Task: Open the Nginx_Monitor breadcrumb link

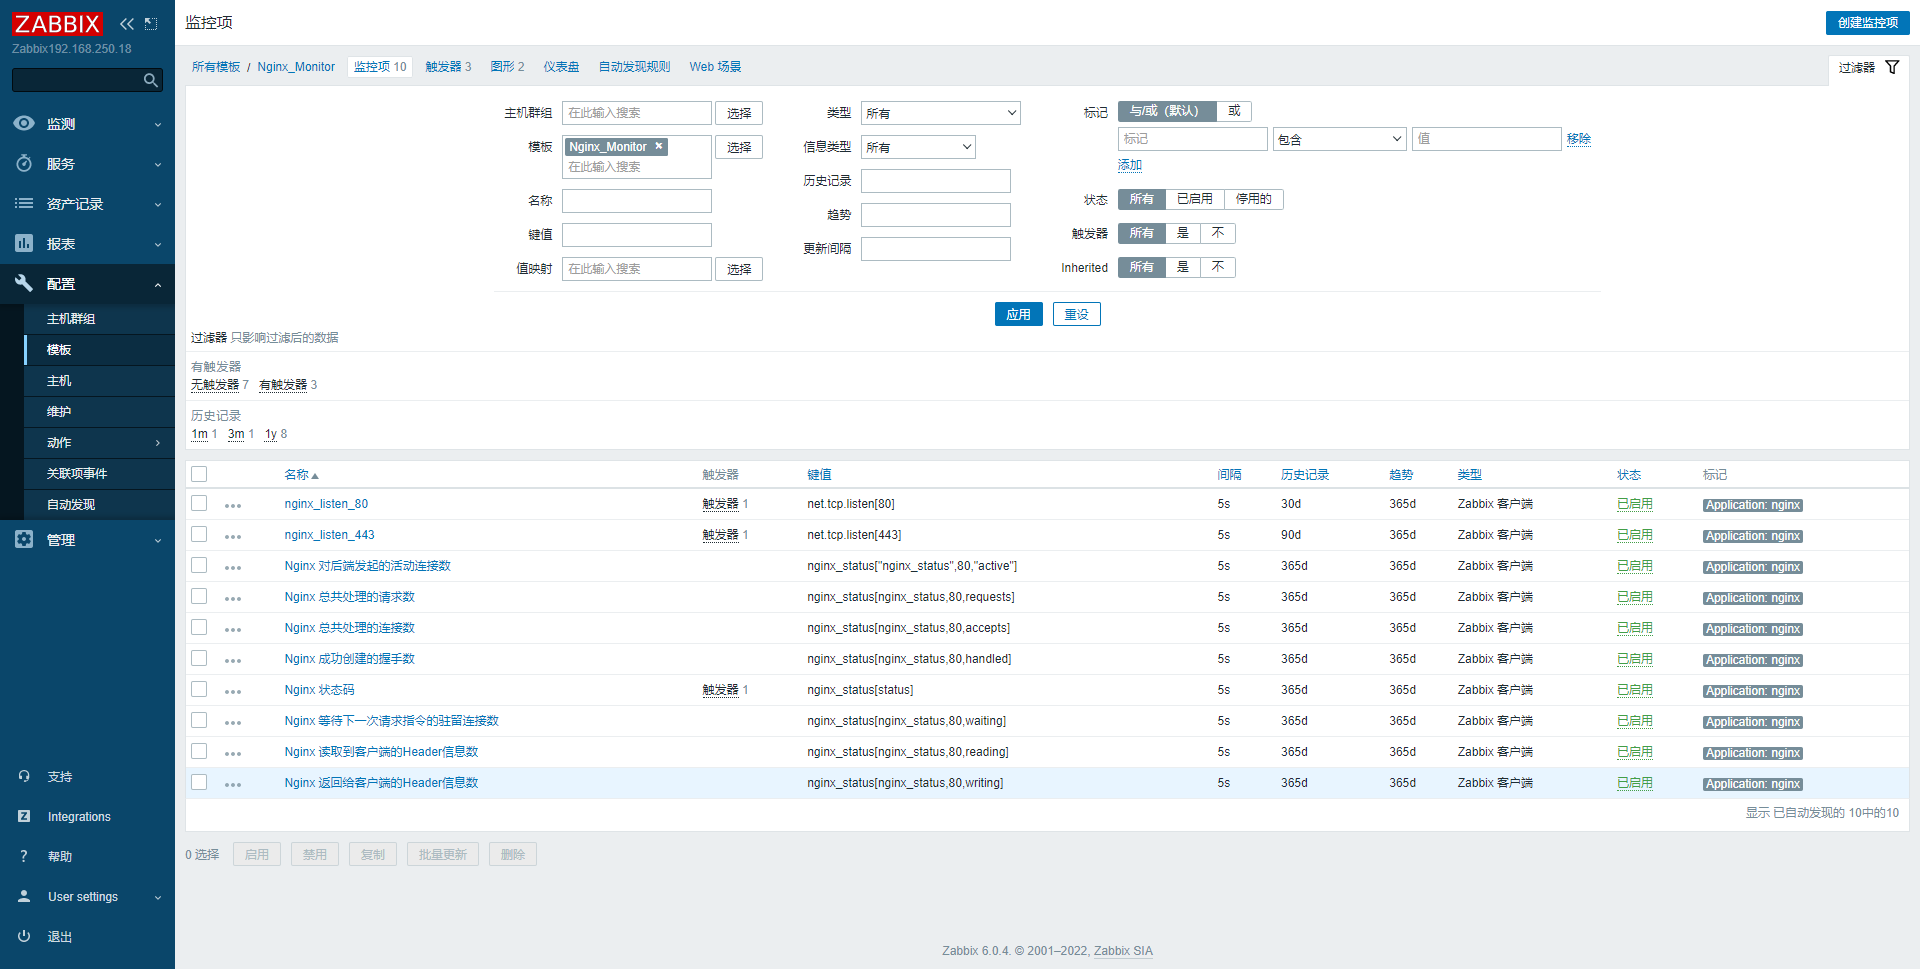Action: 296,67
